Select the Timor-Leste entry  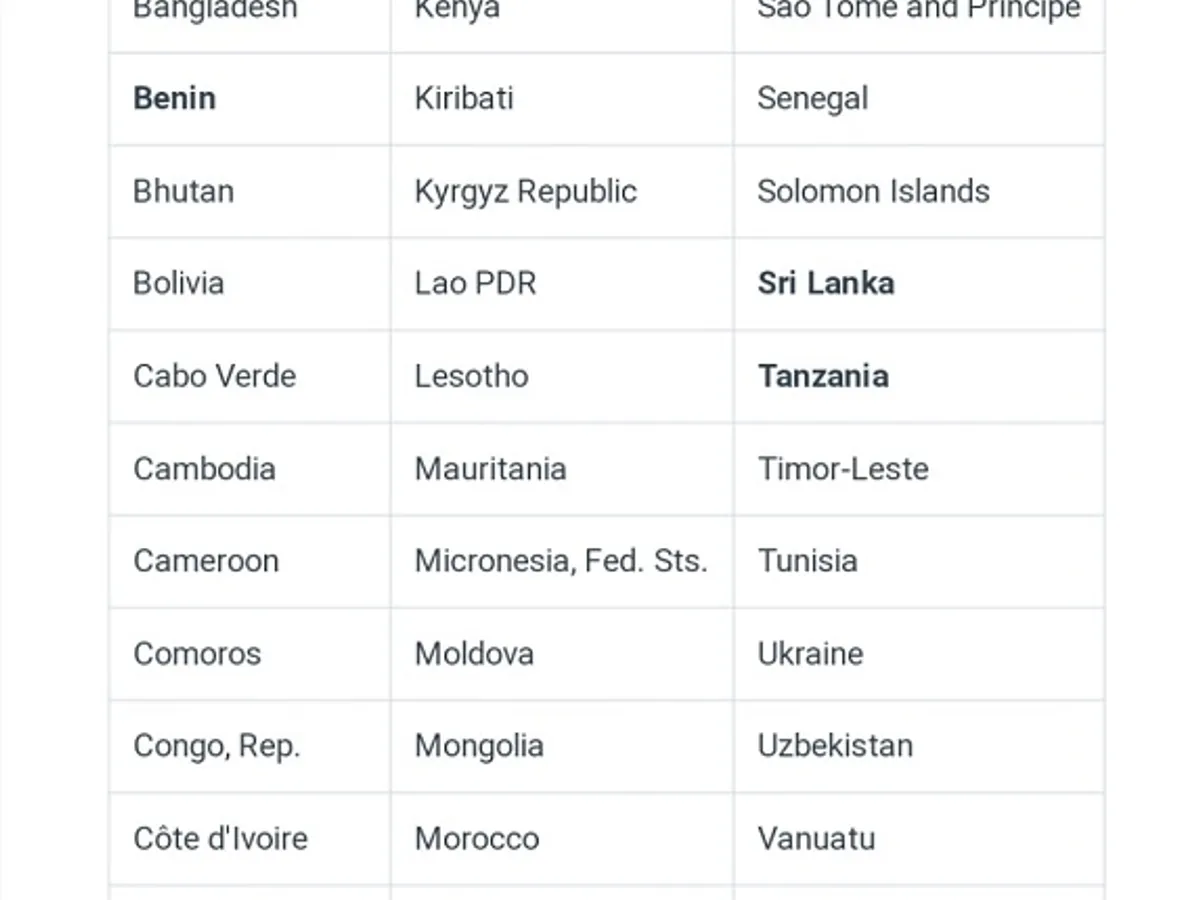pos(843,468)
